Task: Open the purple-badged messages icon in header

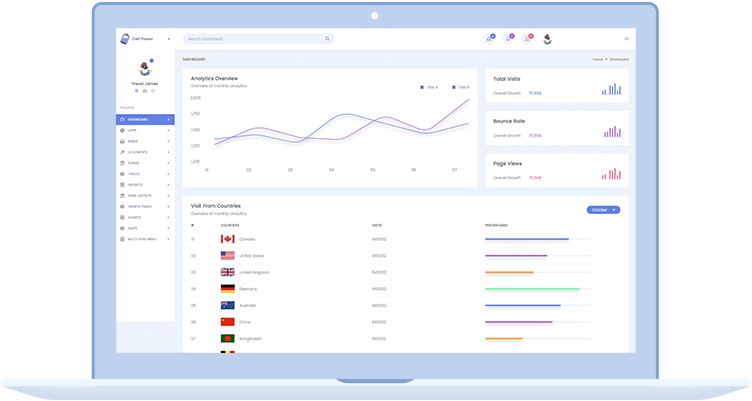Action: click(x=508, y=39)
